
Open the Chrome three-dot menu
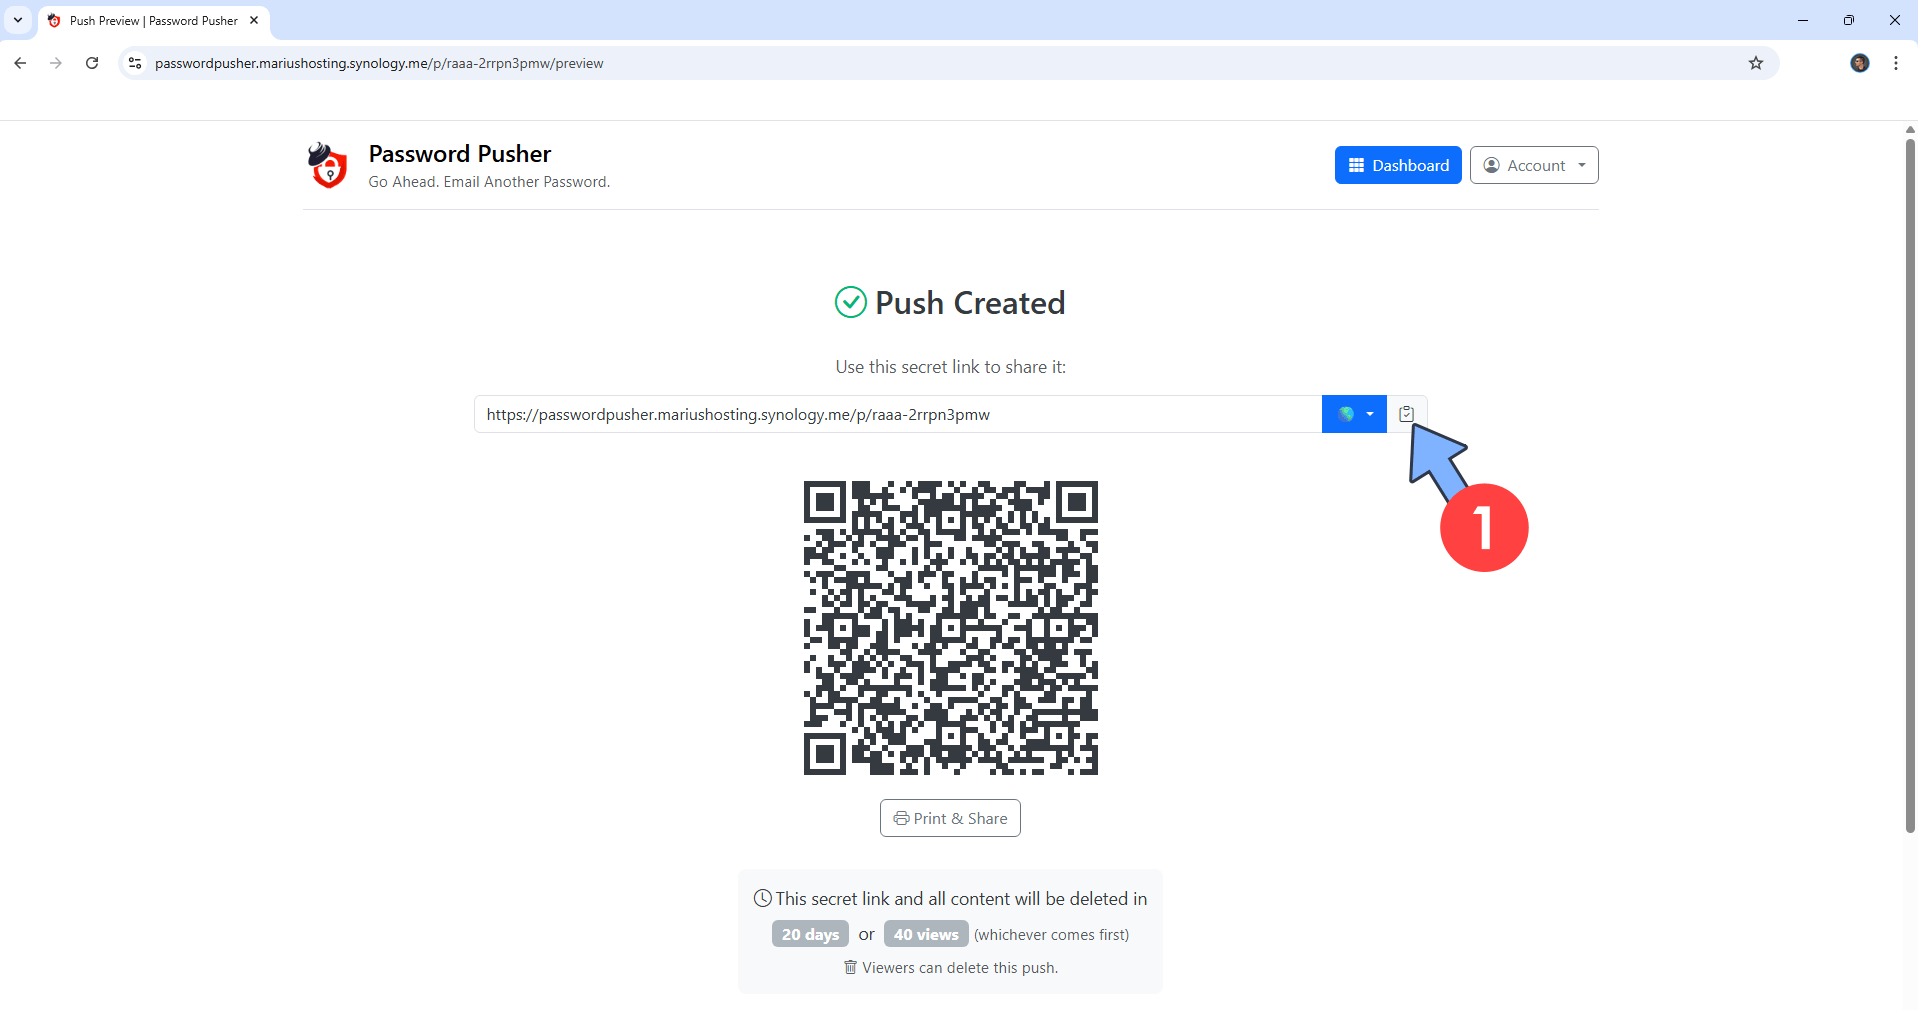click(1895, 63)
